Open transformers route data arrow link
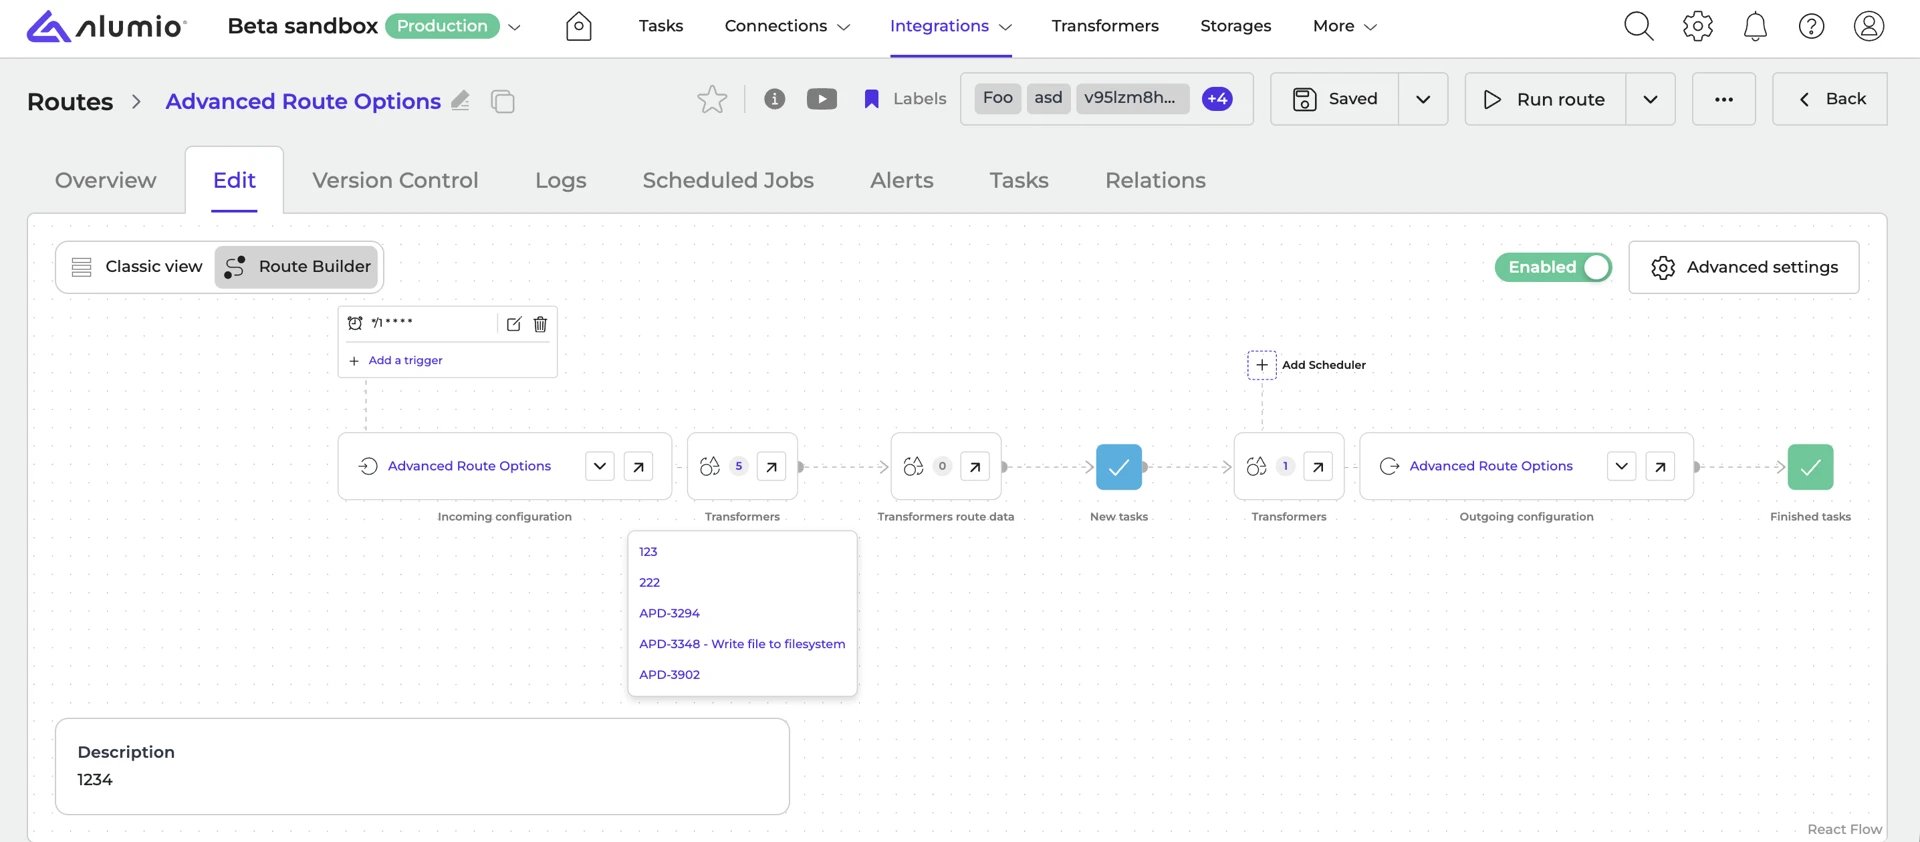Screen dimensions: 1920x842 [x=975, y=467]
